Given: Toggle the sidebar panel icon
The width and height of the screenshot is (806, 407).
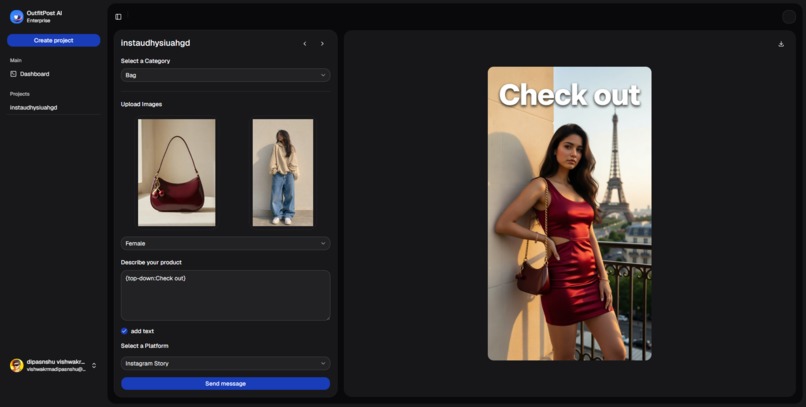Looking at the screenshot, I should tap(118, 17).
